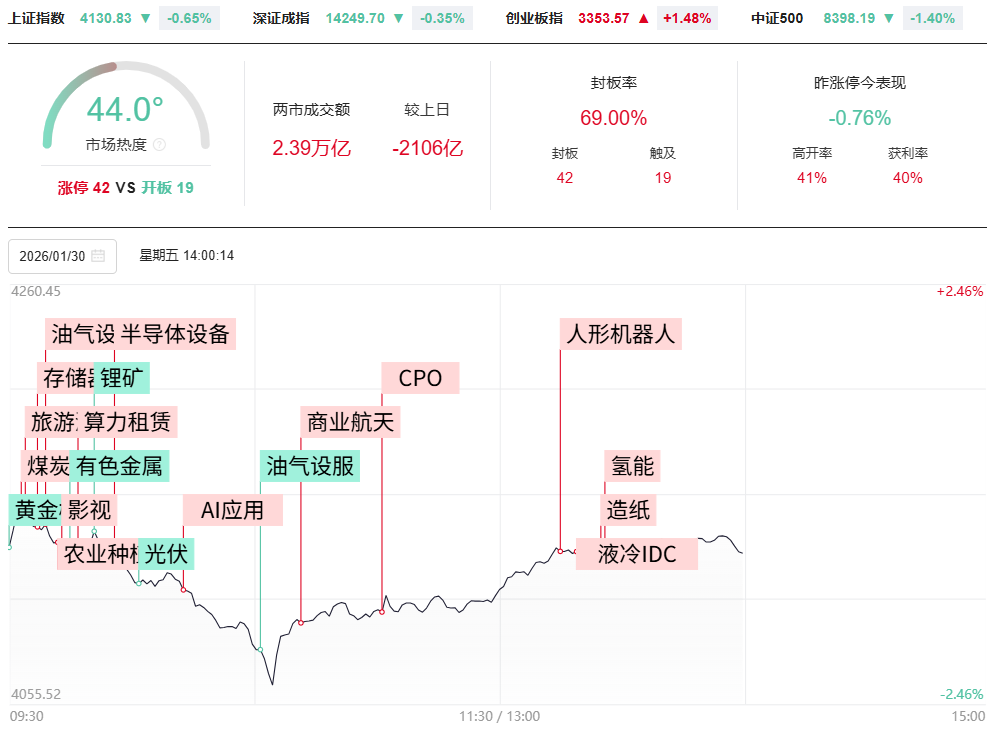The width and height of the screenshot is (998, 733).
Task: Click the 开板 19 count link
Action: 167,187
